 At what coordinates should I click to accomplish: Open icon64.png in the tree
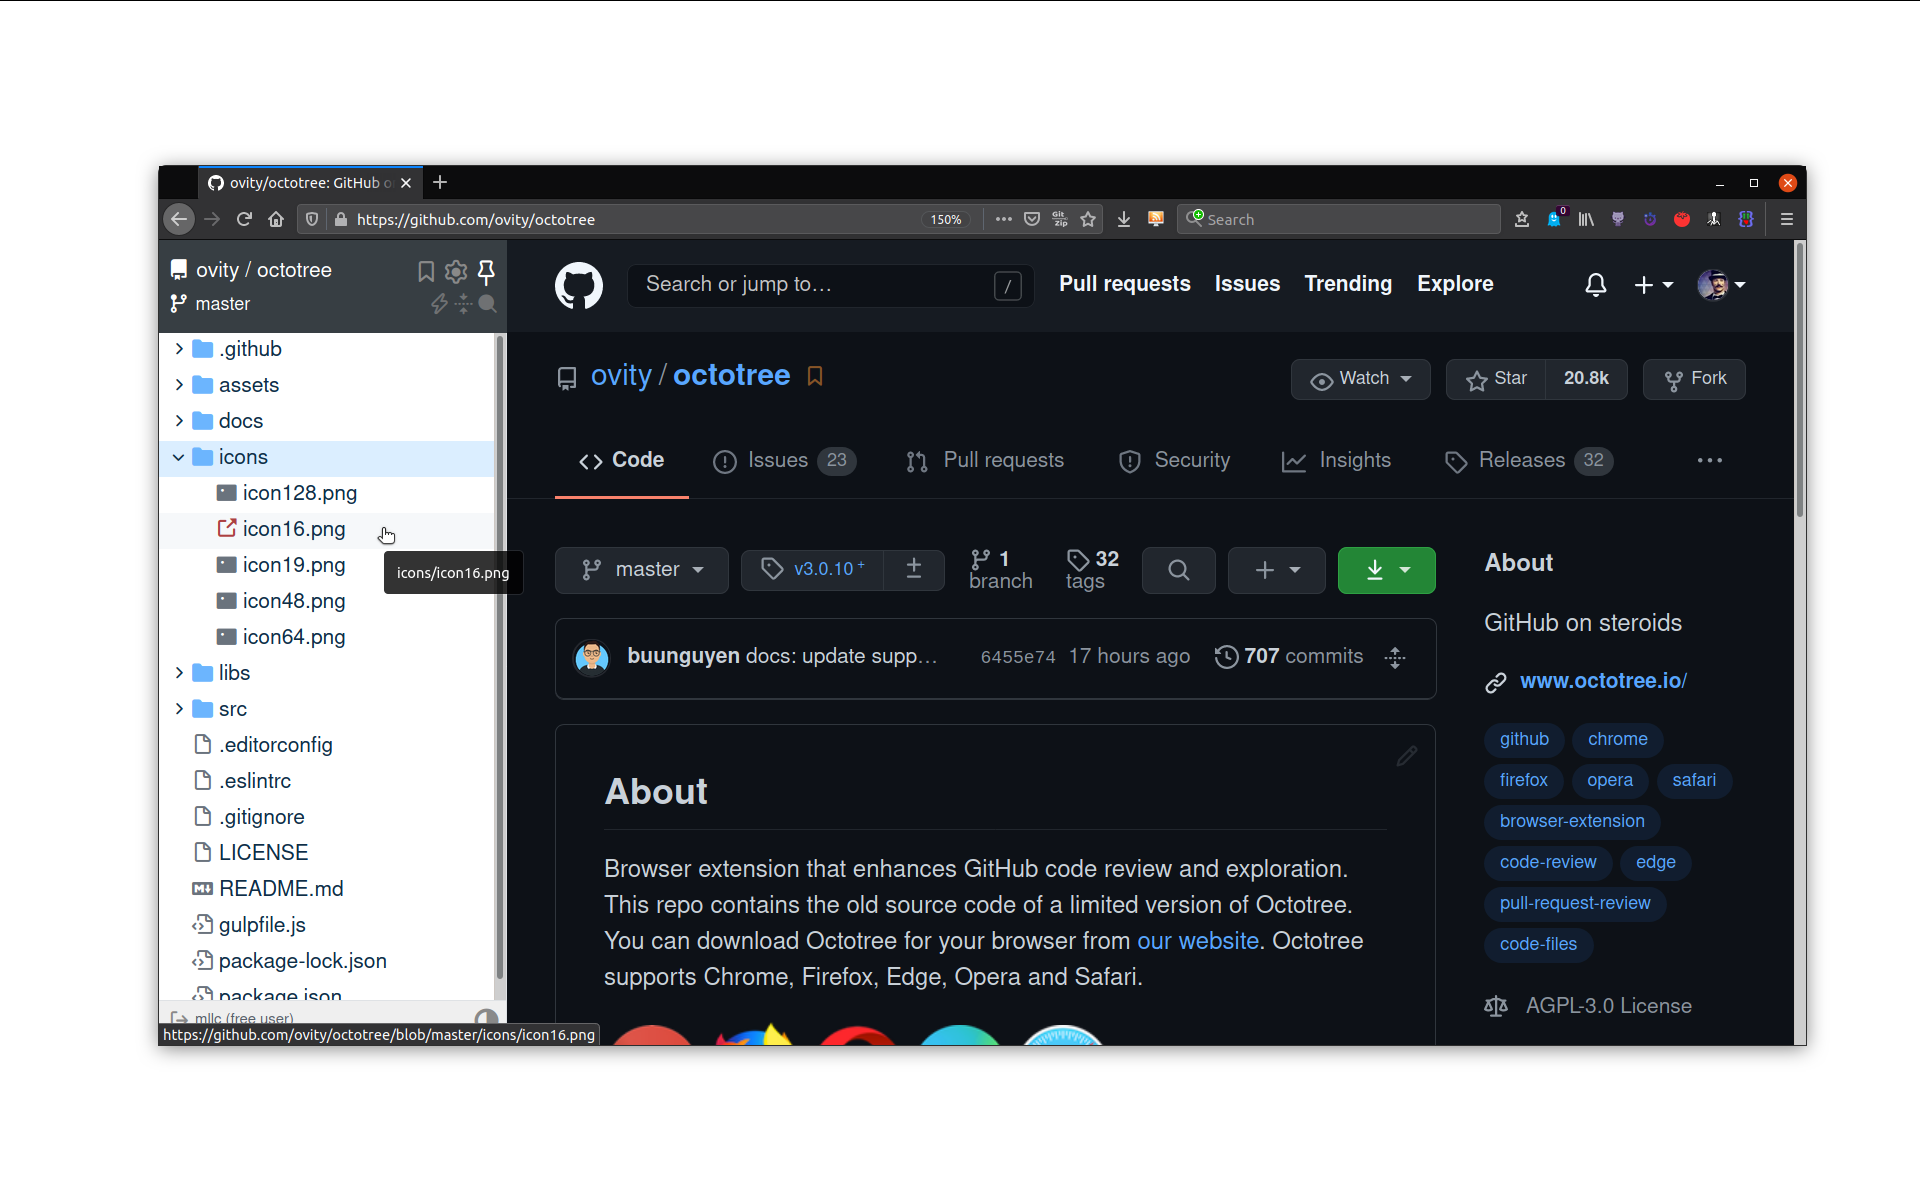tap(294, 637)
